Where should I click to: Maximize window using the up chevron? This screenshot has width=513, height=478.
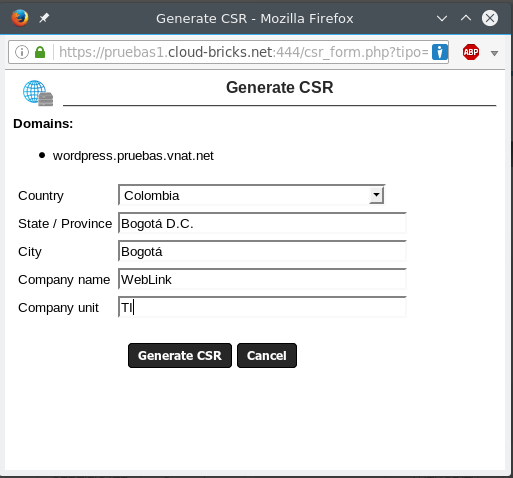[466, 18]
